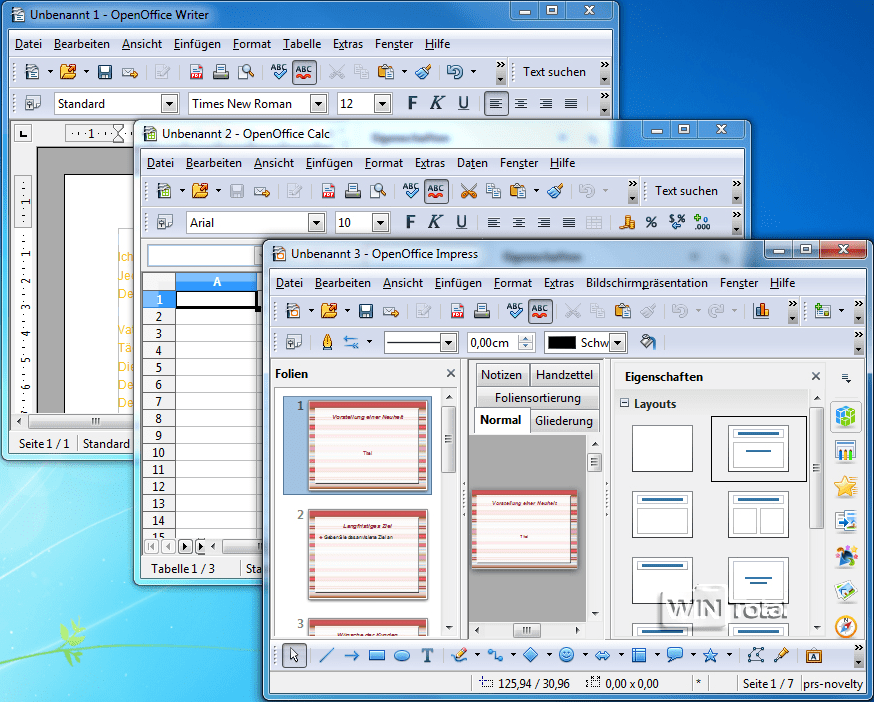Open the sidebar settings menu icon in Impress
This screenshot has height=702, width=874.
[x=846, y=378]
